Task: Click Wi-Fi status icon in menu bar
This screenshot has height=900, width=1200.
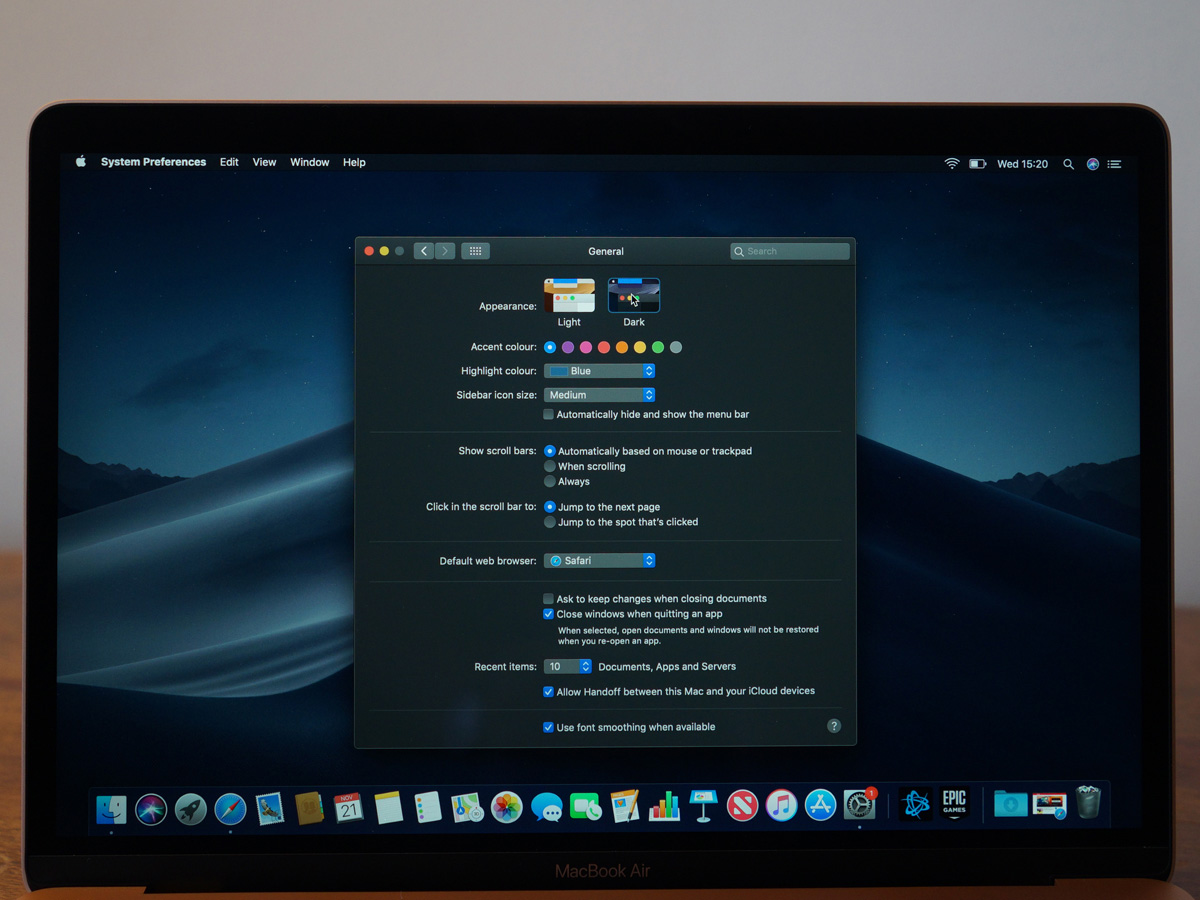Action: click(951, 164)
